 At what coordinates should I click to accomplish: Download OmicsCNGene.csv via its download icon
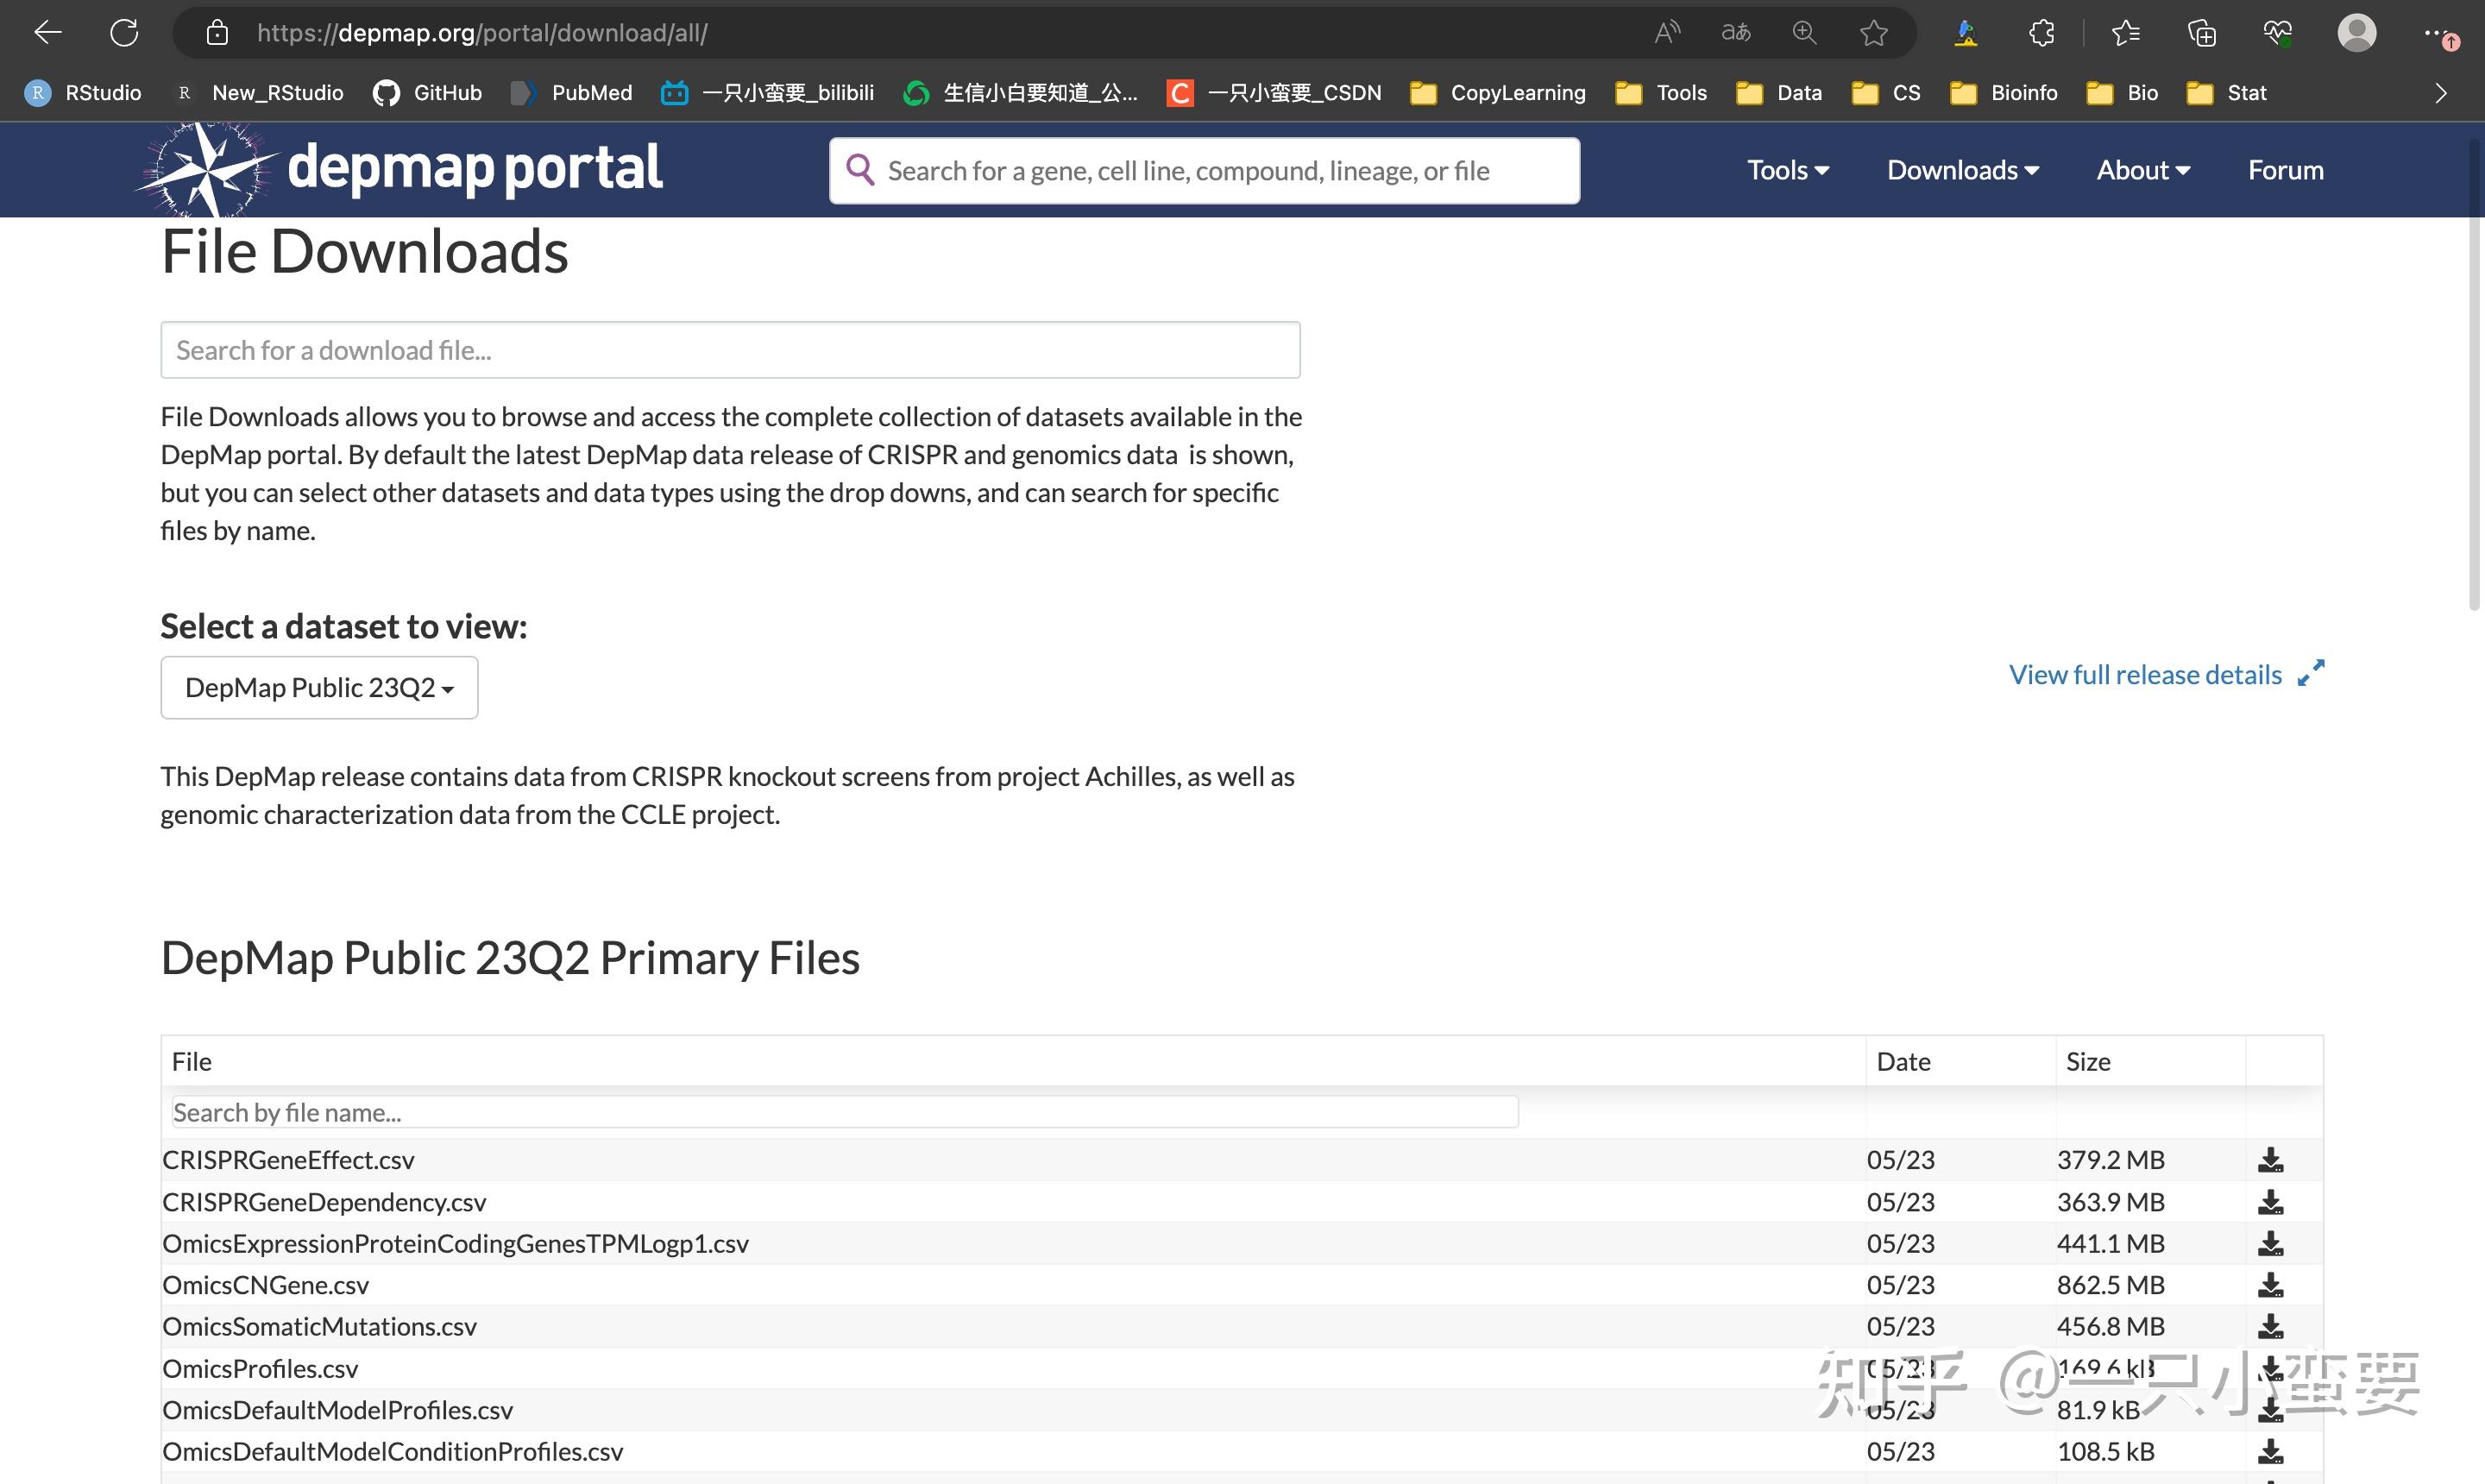click(2270, 1285)
